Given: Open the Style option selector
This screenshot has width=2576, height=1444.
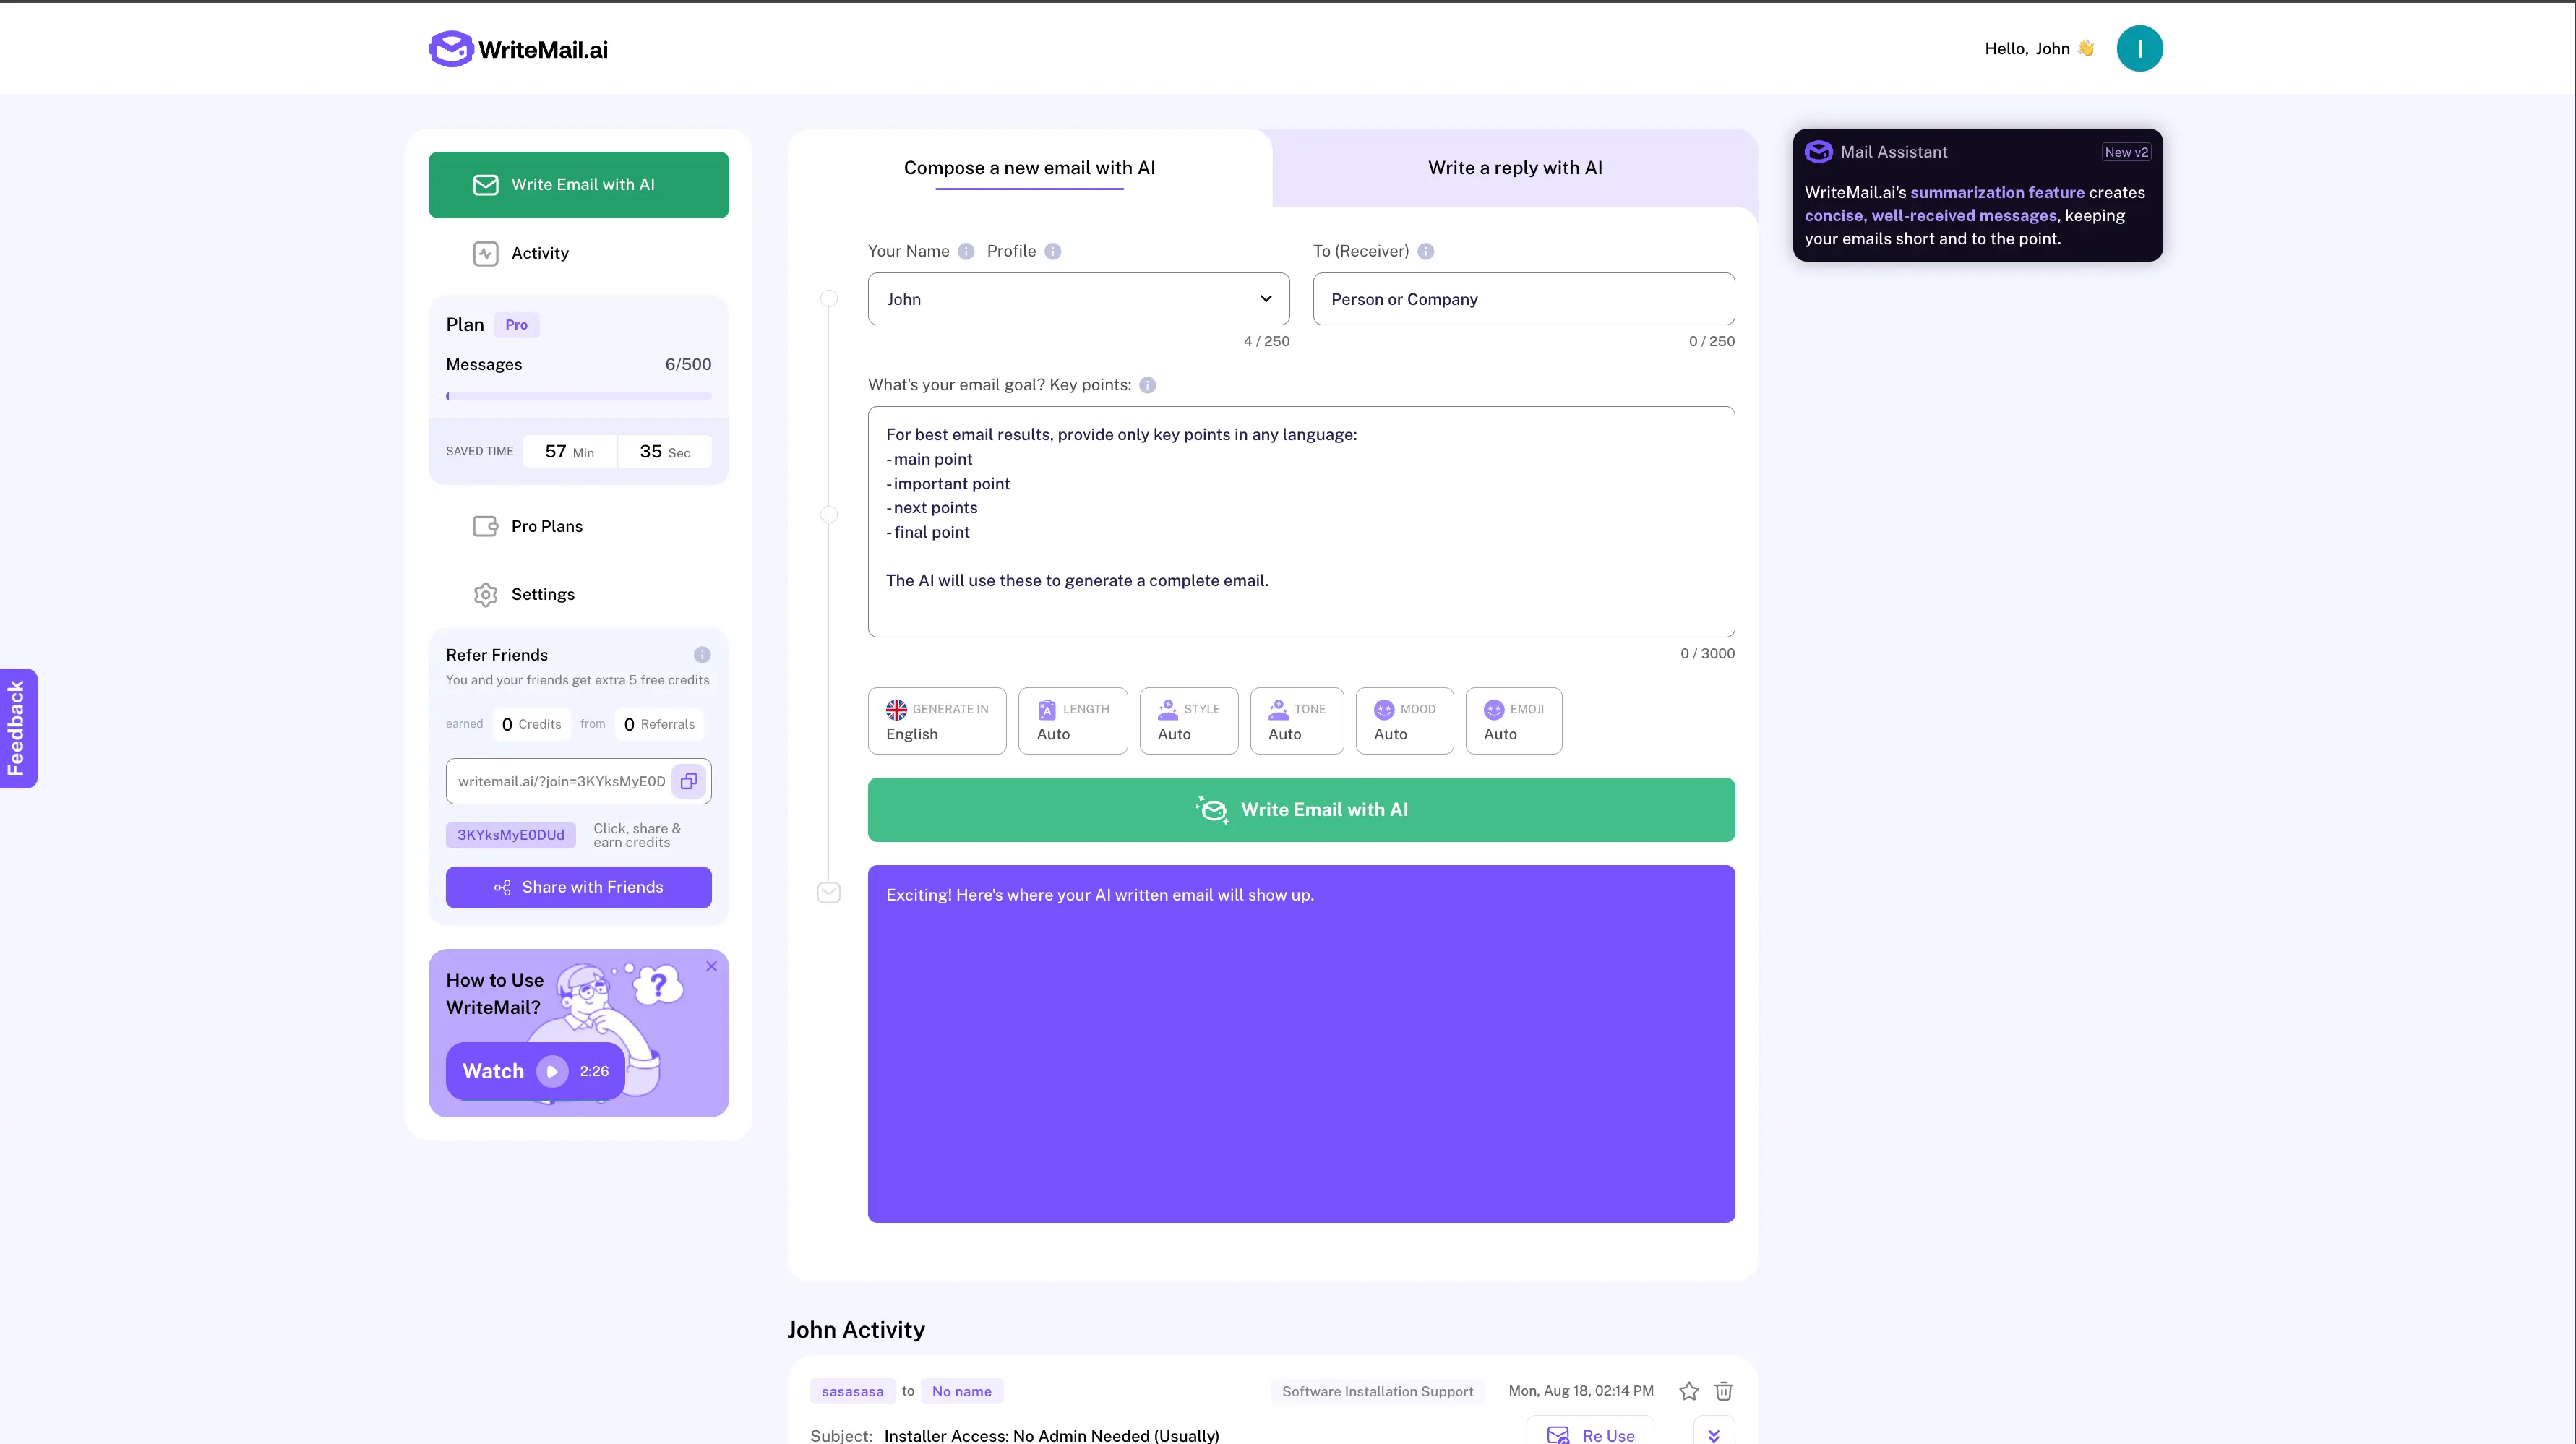Looking at the screenshot, I should pos(1189,721).
